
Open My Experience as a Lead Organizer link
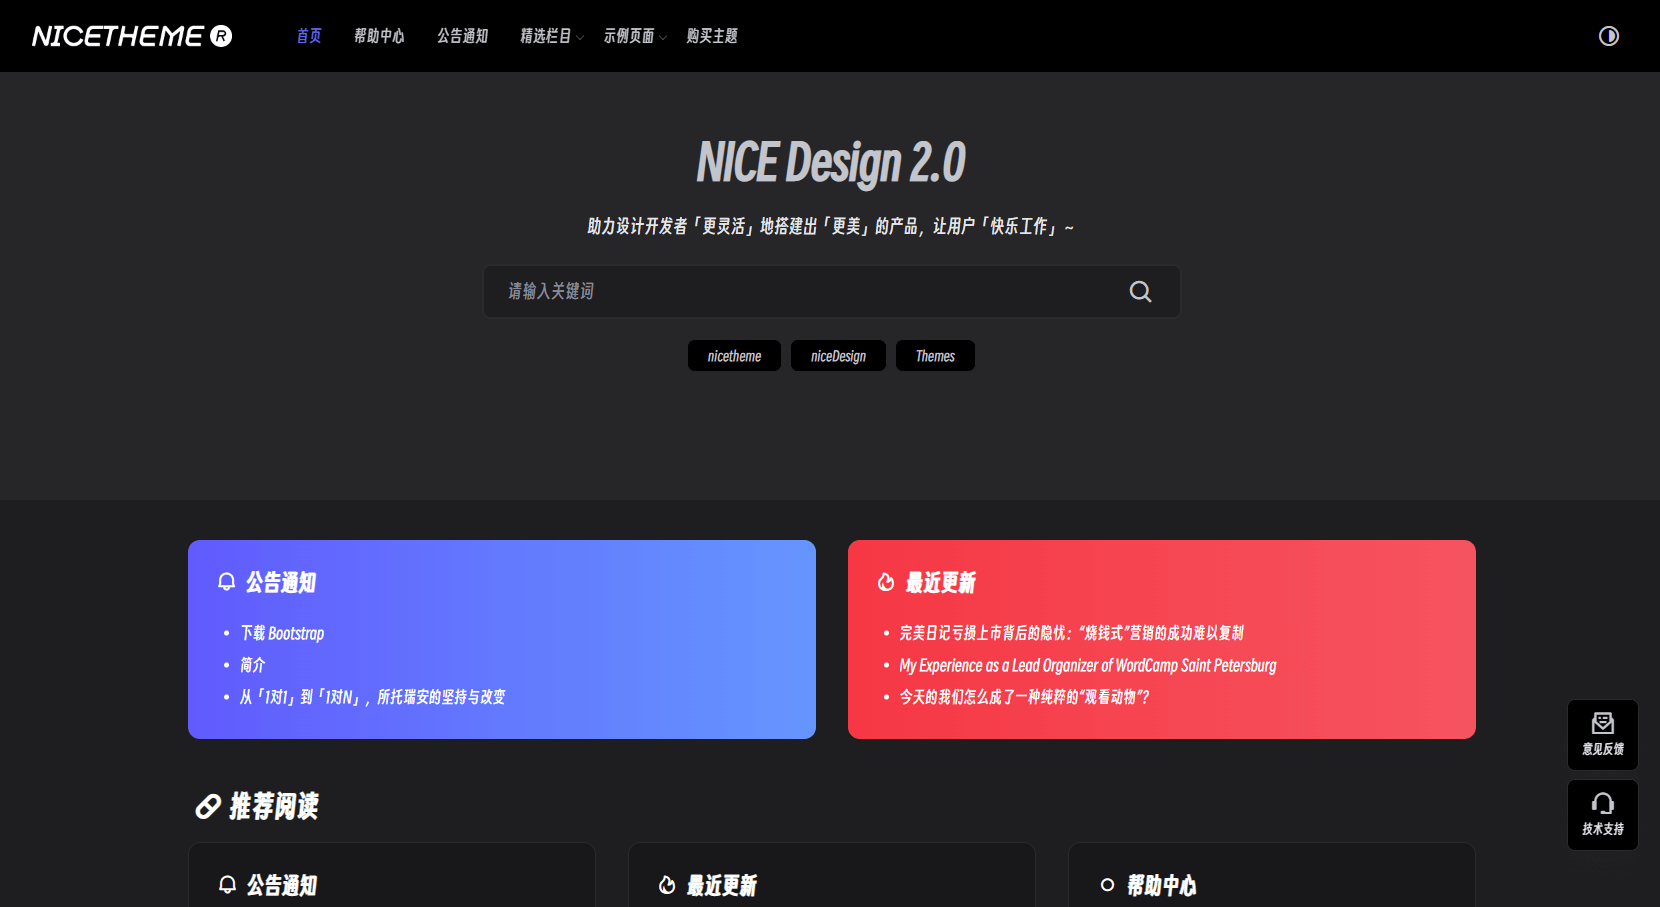(x=1088, y=665)
